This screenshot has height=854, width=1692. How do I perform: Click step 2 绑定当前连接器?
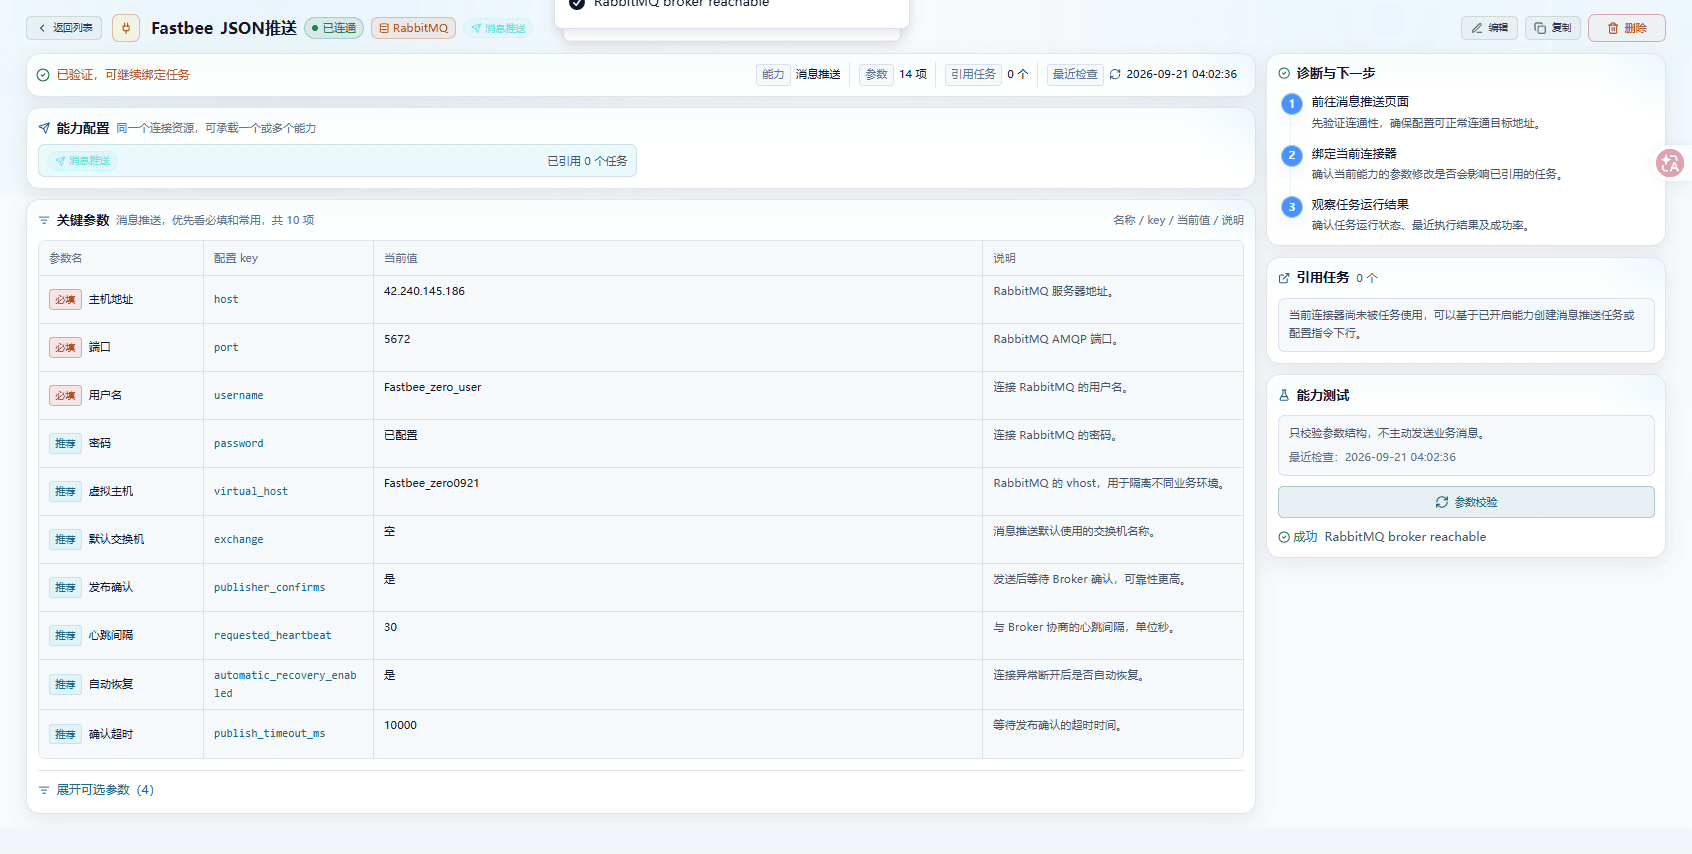click(1354, 154)
